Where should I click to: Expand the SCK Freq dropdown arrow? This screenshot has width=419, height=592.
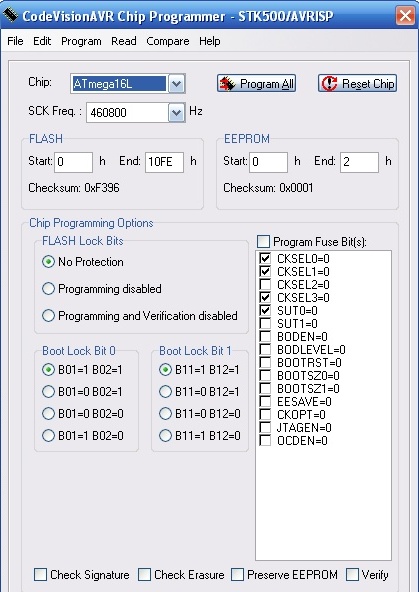pos(176,113)
